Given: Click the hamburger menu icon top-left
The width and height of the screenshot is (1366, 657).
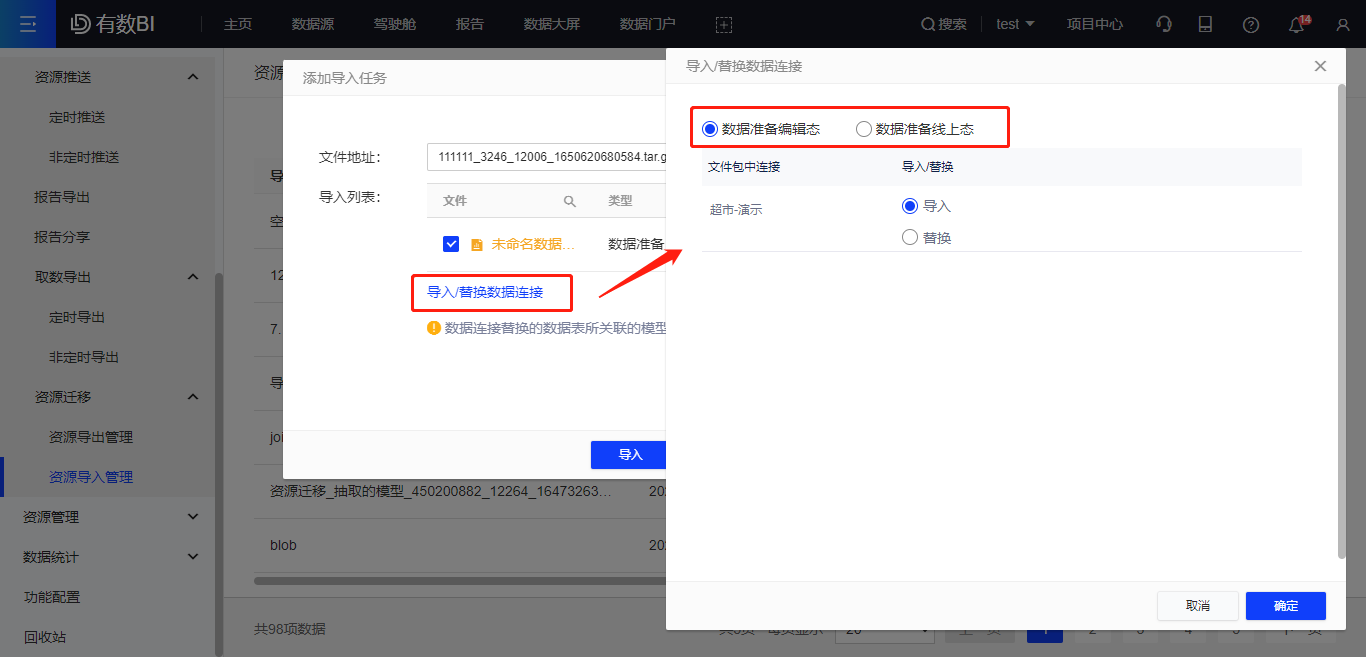Looking at the screenshot, I should (x=27, y=24).
